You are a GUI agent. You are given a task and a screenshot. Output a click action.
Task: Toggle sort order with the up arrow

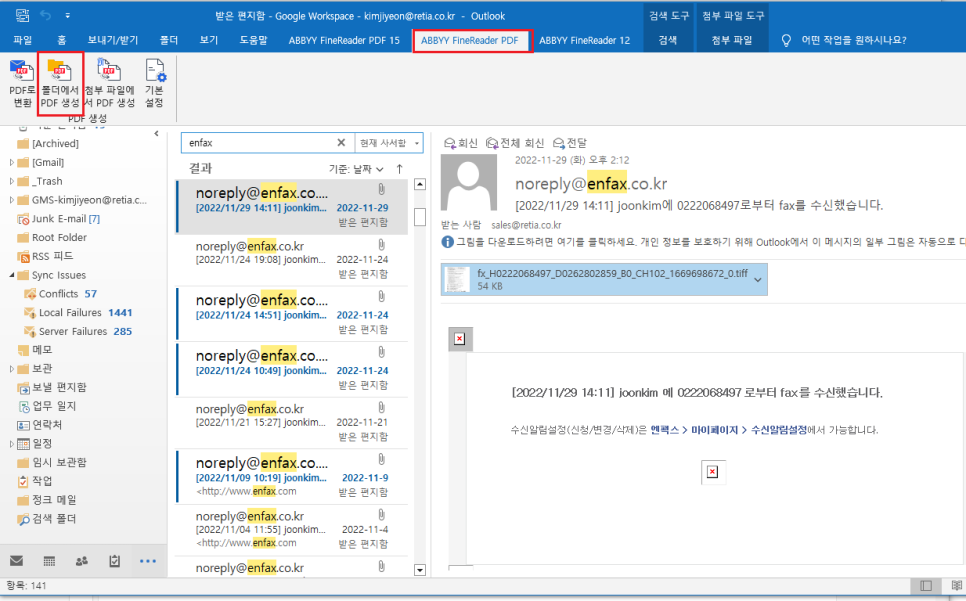[400, 169]
